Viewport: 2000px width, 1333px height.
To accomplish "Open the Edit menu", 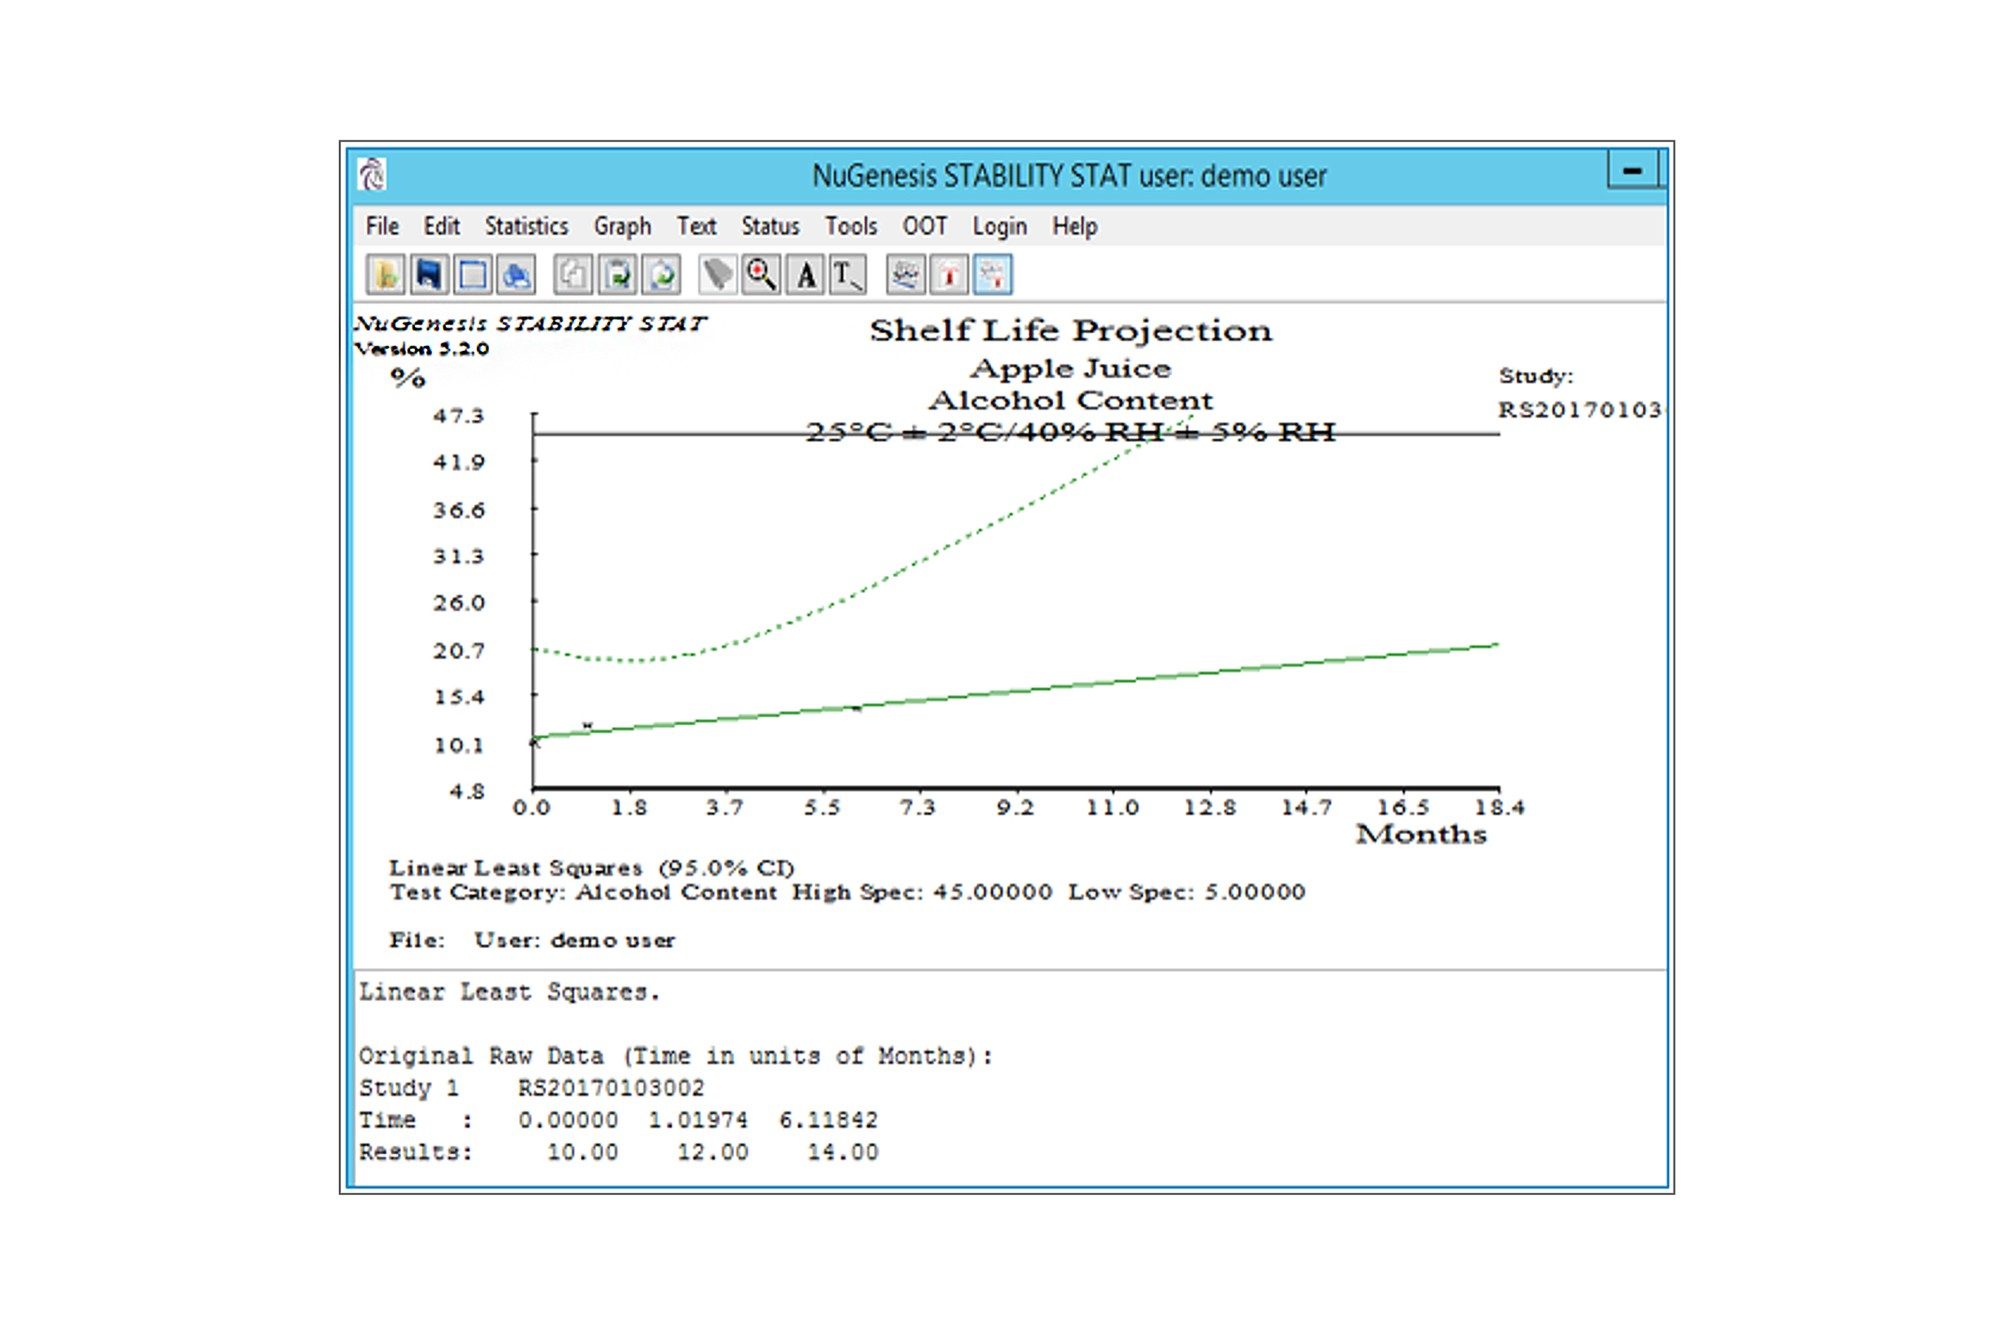I will 441,226.
